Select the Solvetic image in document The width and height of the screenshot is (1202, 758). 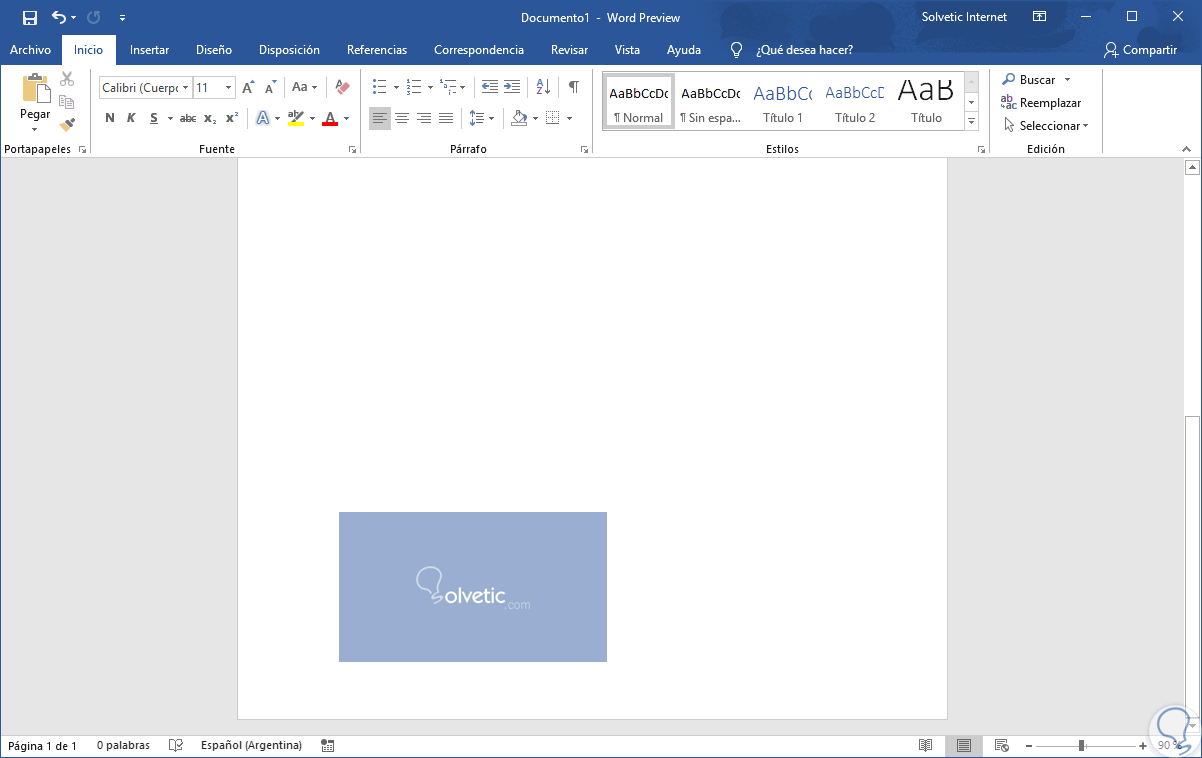[x=473, y=587]
